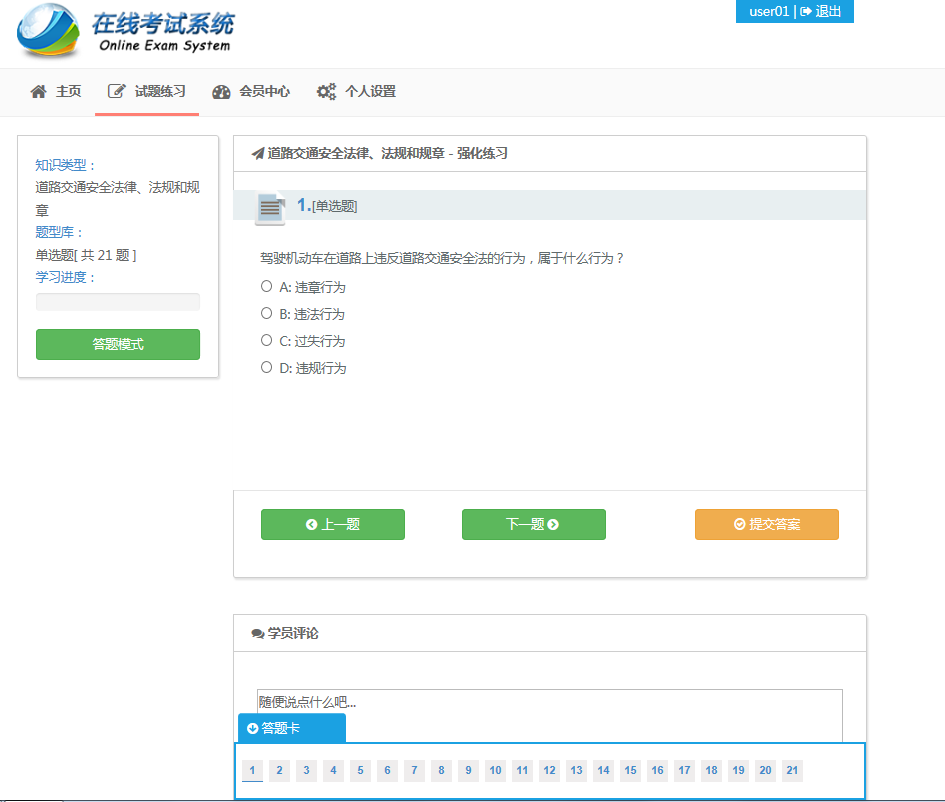Screen dimensions: 945x802
Task: Click the 学习进度 progress bar
Action: pyautogui.click(x=118, y=302)
